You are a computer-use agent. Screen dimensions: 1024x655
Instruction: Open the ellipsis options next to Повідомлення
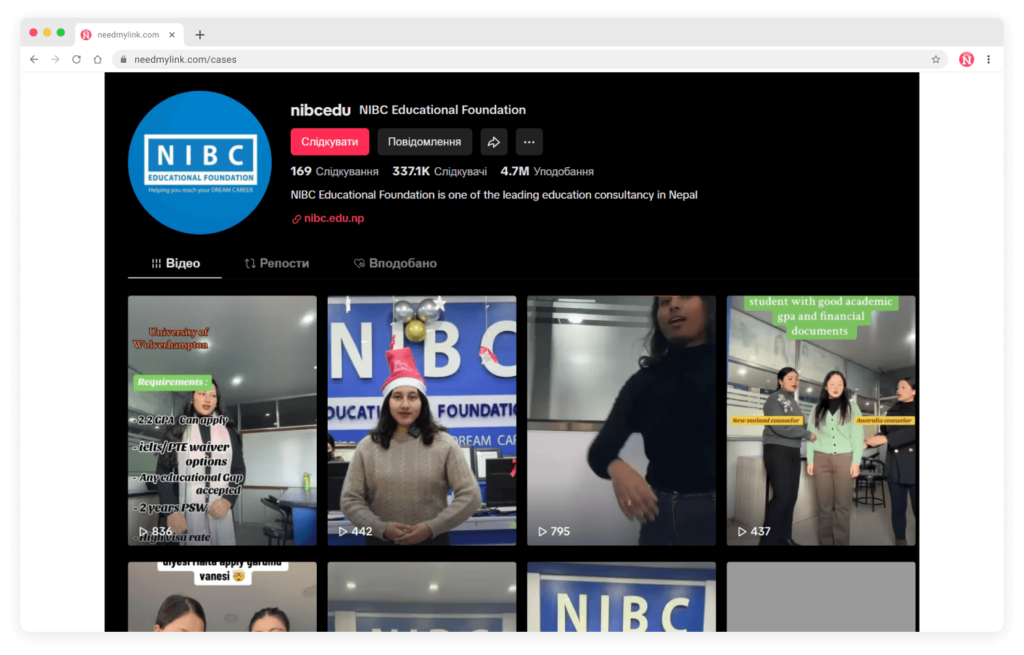click(529, 142)
